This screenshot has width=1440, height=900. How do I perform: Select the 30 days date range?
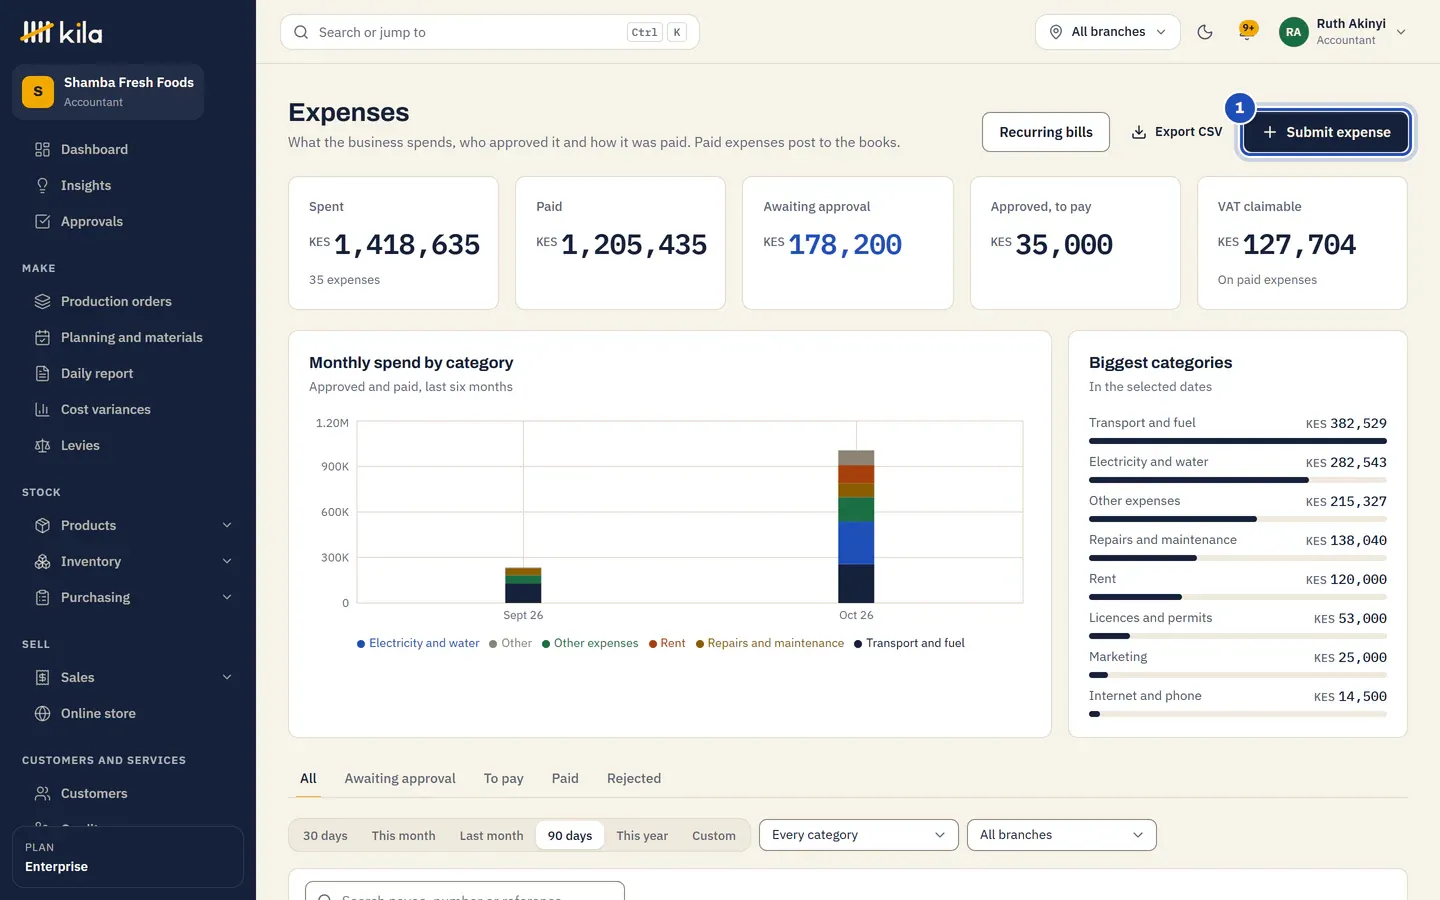point(325,835)
